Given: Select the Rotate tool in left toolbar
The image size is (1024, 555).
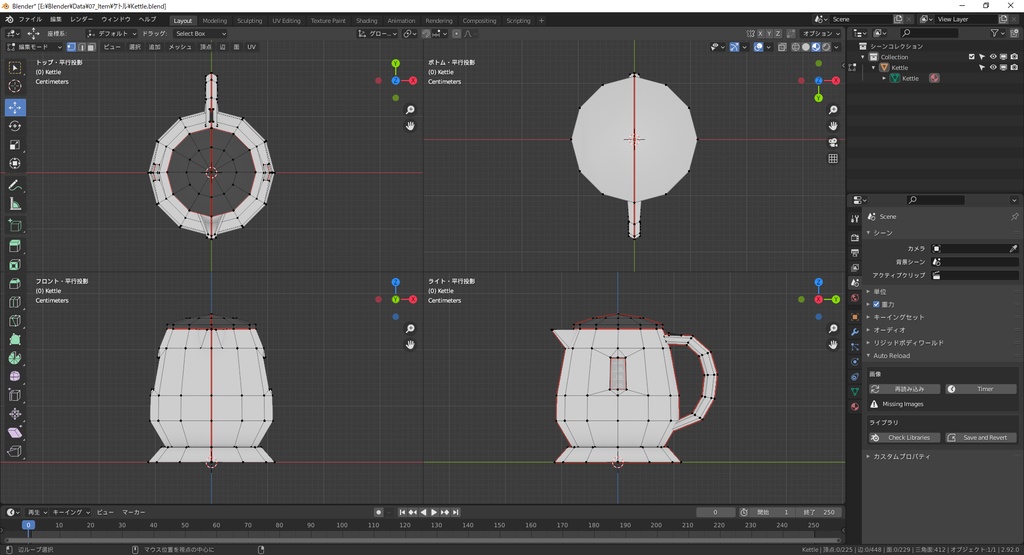Looking at the screenshot, I should point(15,125).
